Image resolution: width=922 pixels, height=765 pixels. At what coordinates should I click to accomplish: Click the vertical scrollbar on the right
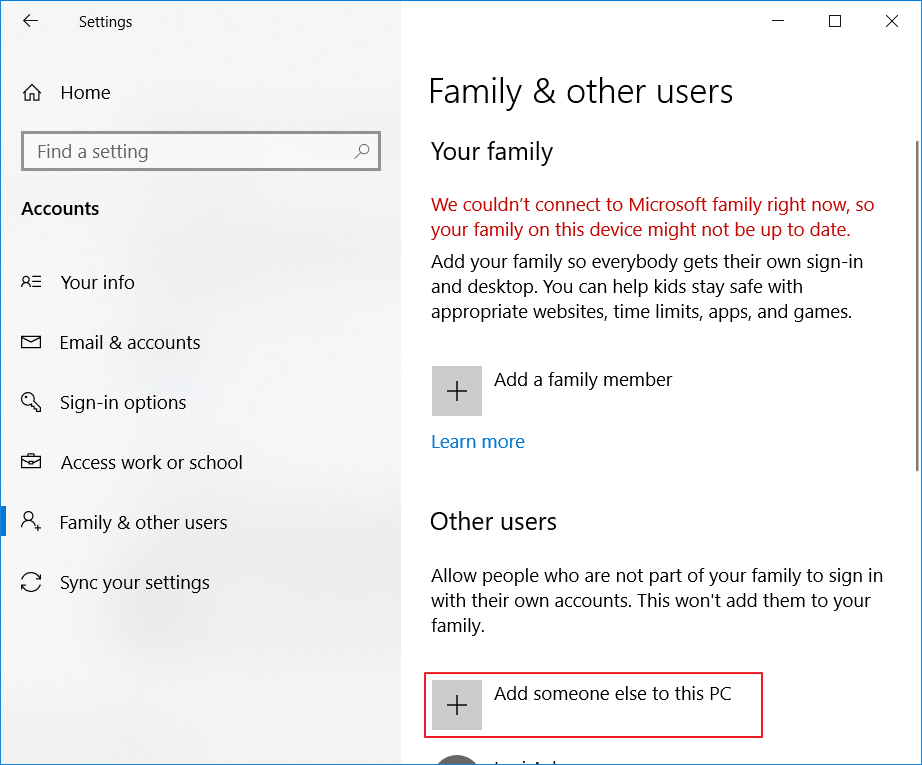(x=916, y=300)
